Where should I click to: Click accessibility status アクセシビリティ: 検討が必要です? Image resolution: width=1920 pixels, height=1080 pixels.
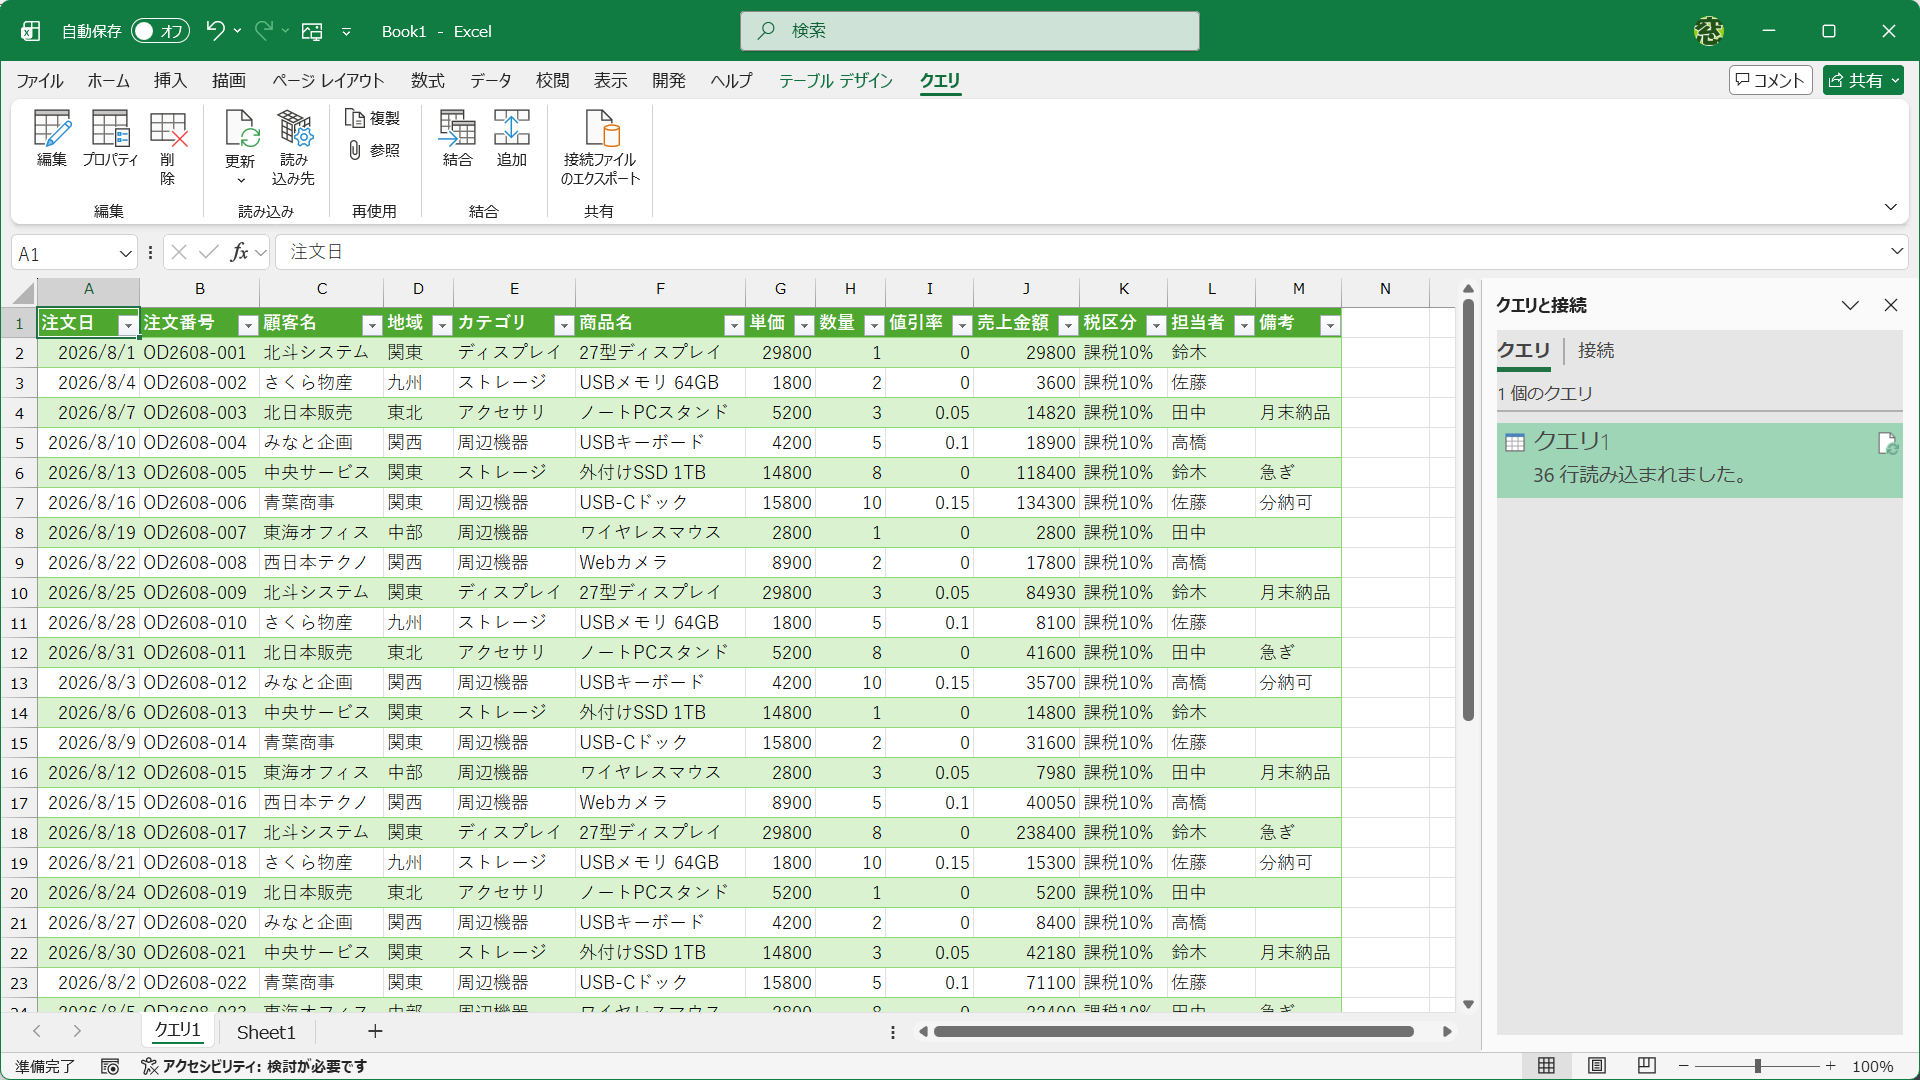click(254, 1067)
